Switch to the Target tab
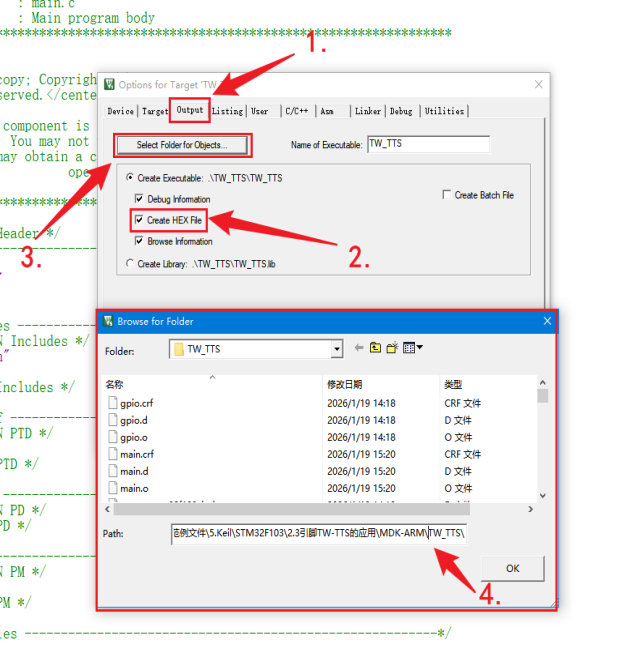The width and height of the screenshot is (638, 653). click(155, 111)
